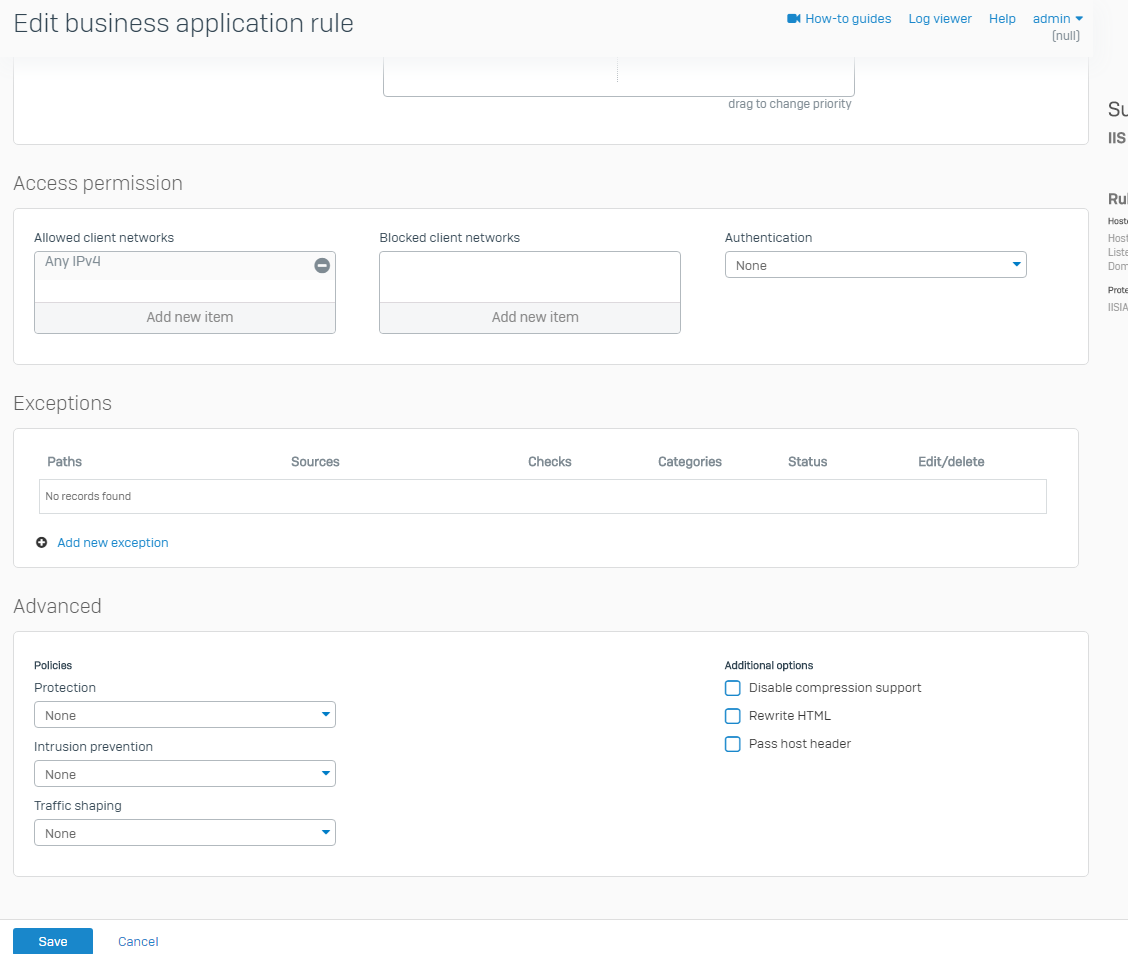Save the business application rule
Image resolution: width=1128 pixels, height=954 pixels.
[x=53, y=941]
